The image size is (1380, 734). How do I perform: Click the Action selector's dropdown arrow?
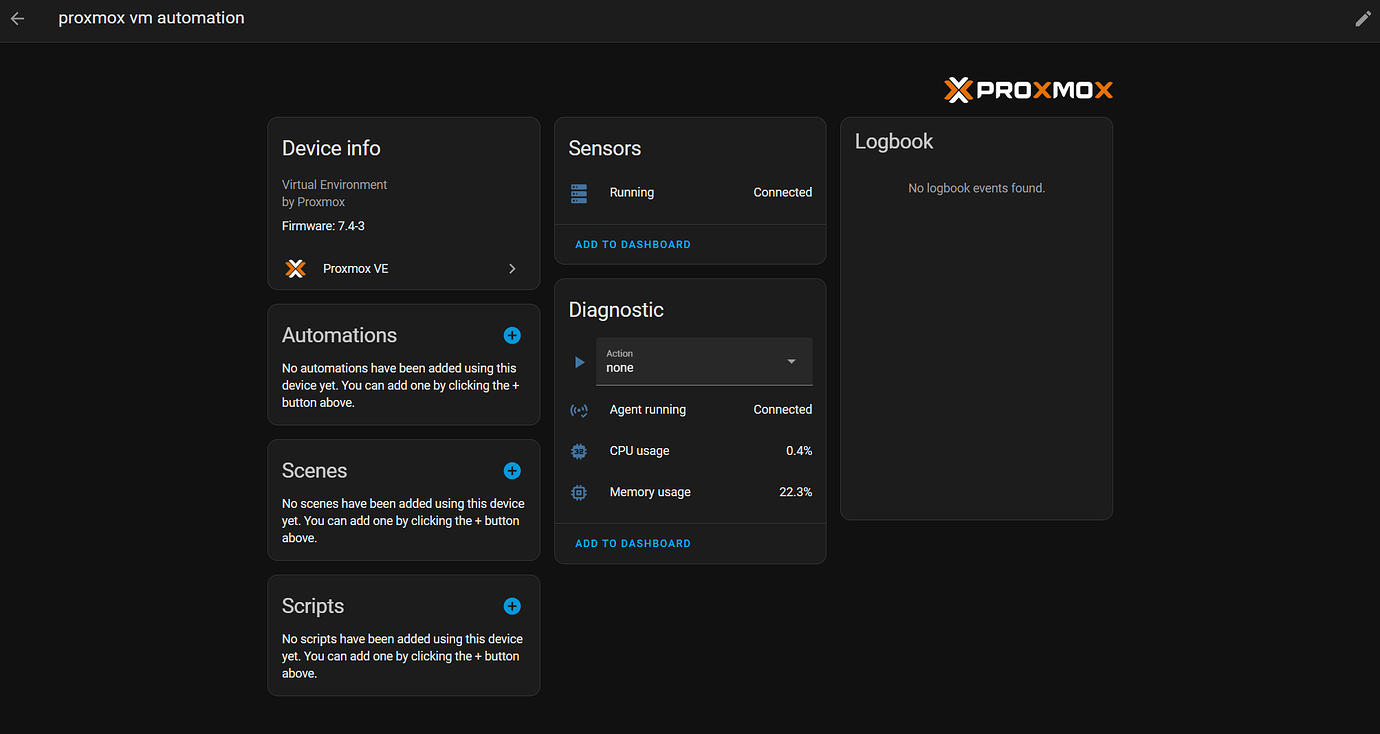789,362
